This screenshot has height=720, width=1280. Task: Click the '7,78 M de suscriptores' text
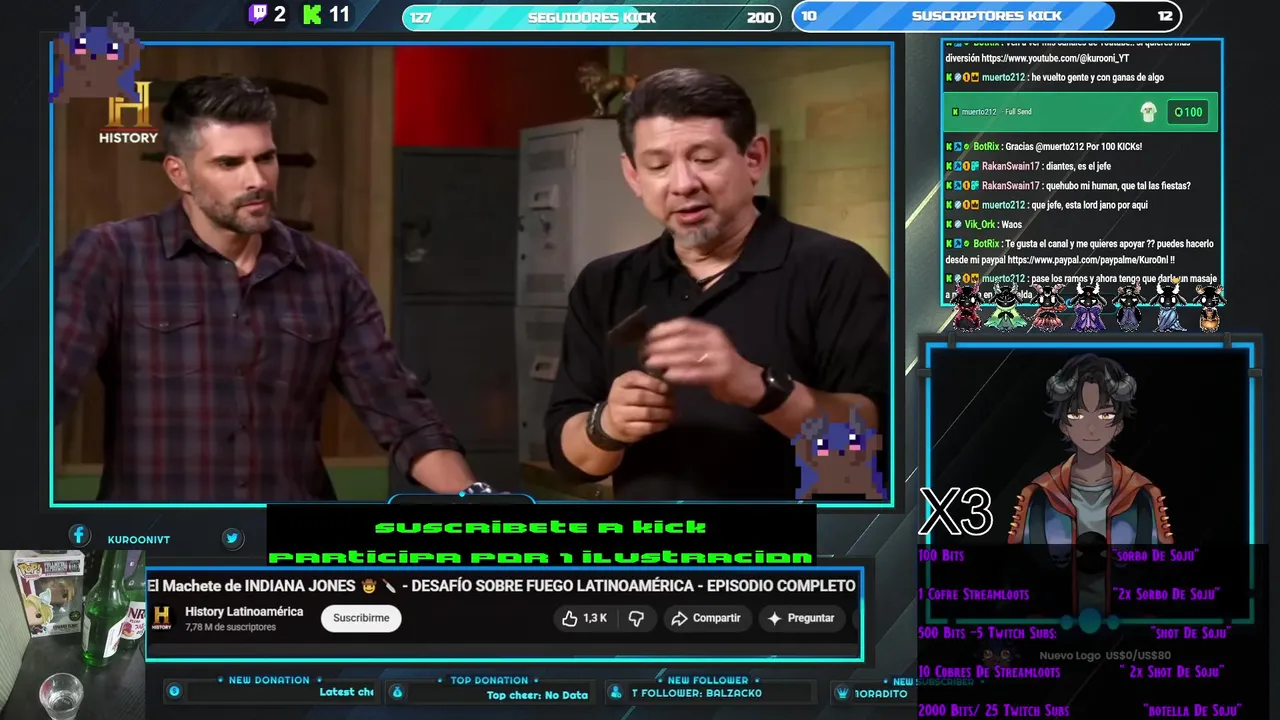[230, 628]
